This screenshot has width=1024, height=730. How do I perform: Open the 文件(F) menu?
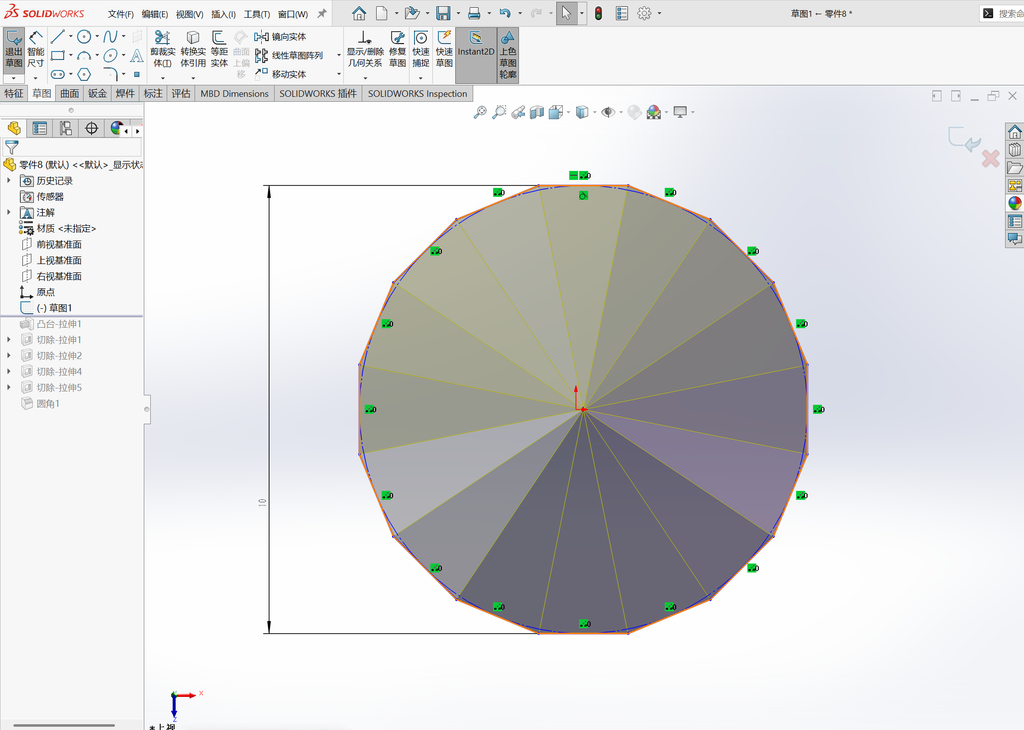[x=120, y=14]
